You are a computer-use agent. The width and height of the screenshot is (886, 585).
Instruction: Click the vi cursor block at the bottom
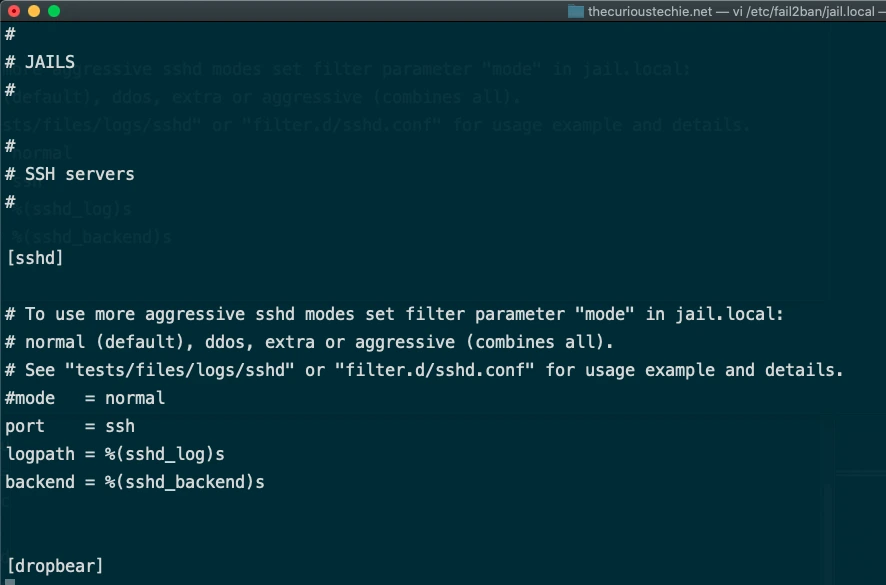[x=10, y=582]
